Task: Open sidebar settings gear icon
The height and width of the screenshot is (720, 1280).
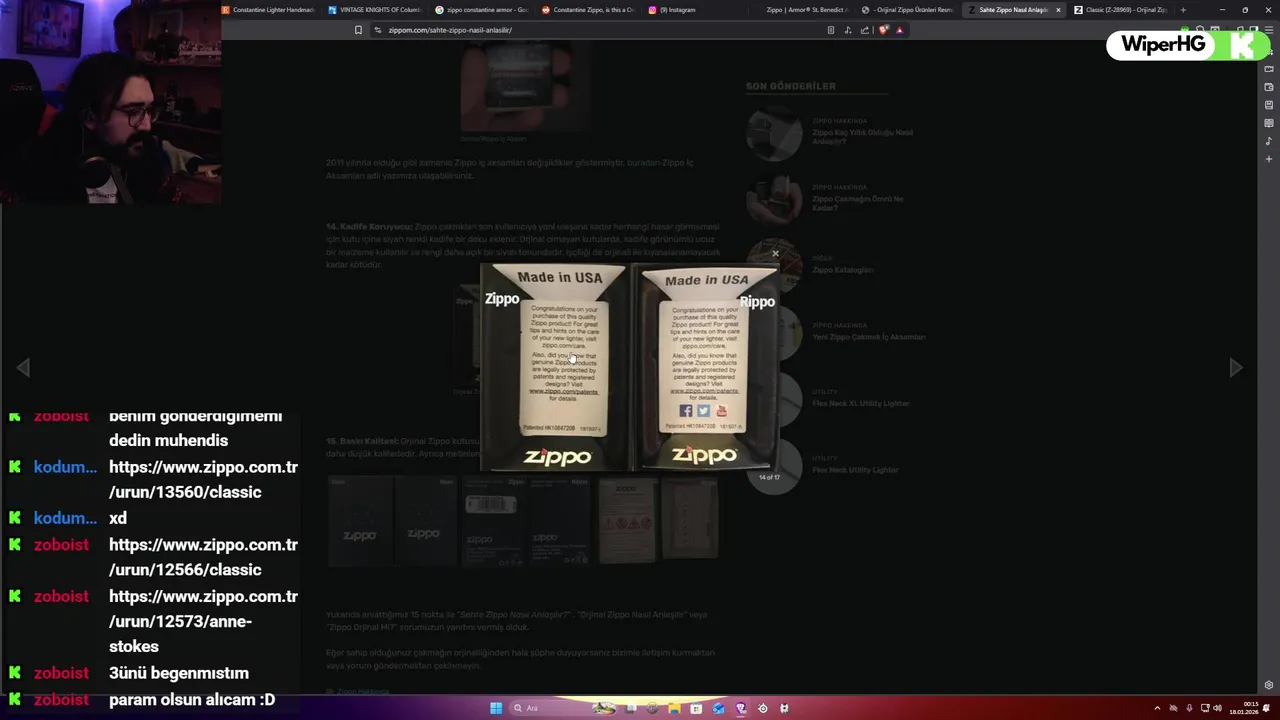Action: point(1269,685)
